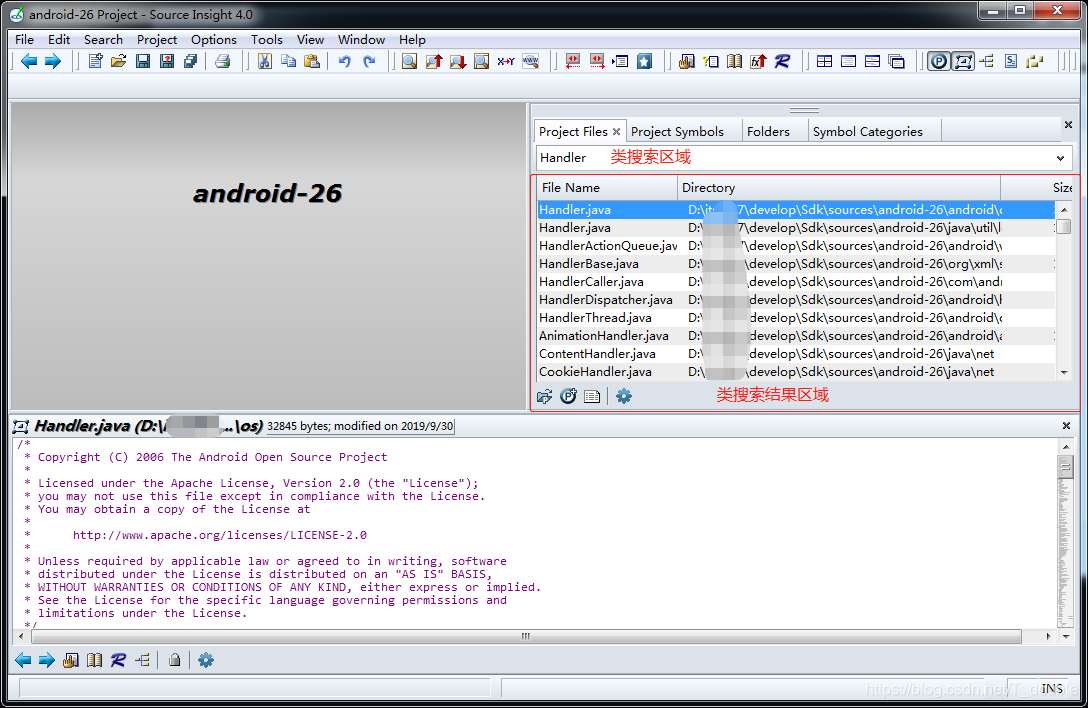Click the open-book symbol browser icon in main toolbar
The image size is (1088, 708).
pyautogui.click(x=734, y=62)
